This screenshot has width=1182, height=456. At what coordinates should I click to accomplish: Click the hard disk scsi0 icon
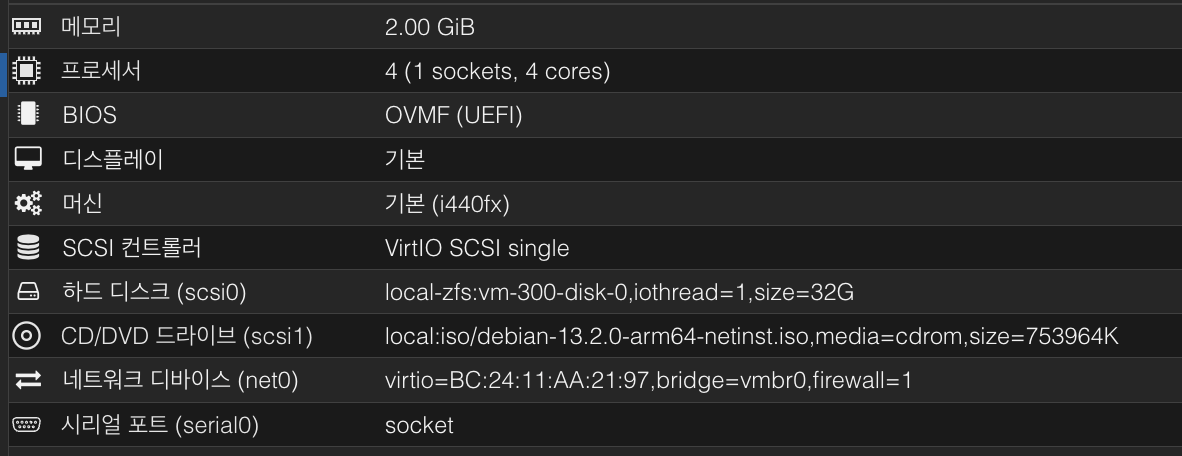click(27, 293)
